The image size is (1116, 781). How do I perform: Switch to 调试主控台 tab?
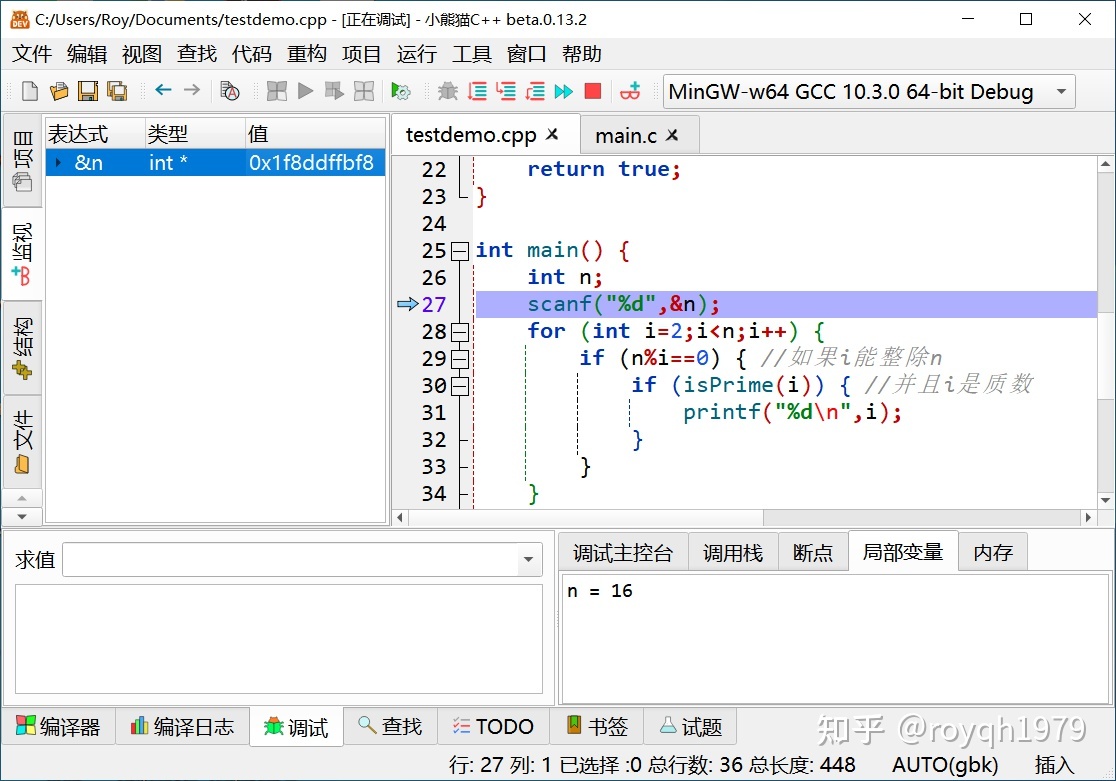coord(623,552)
